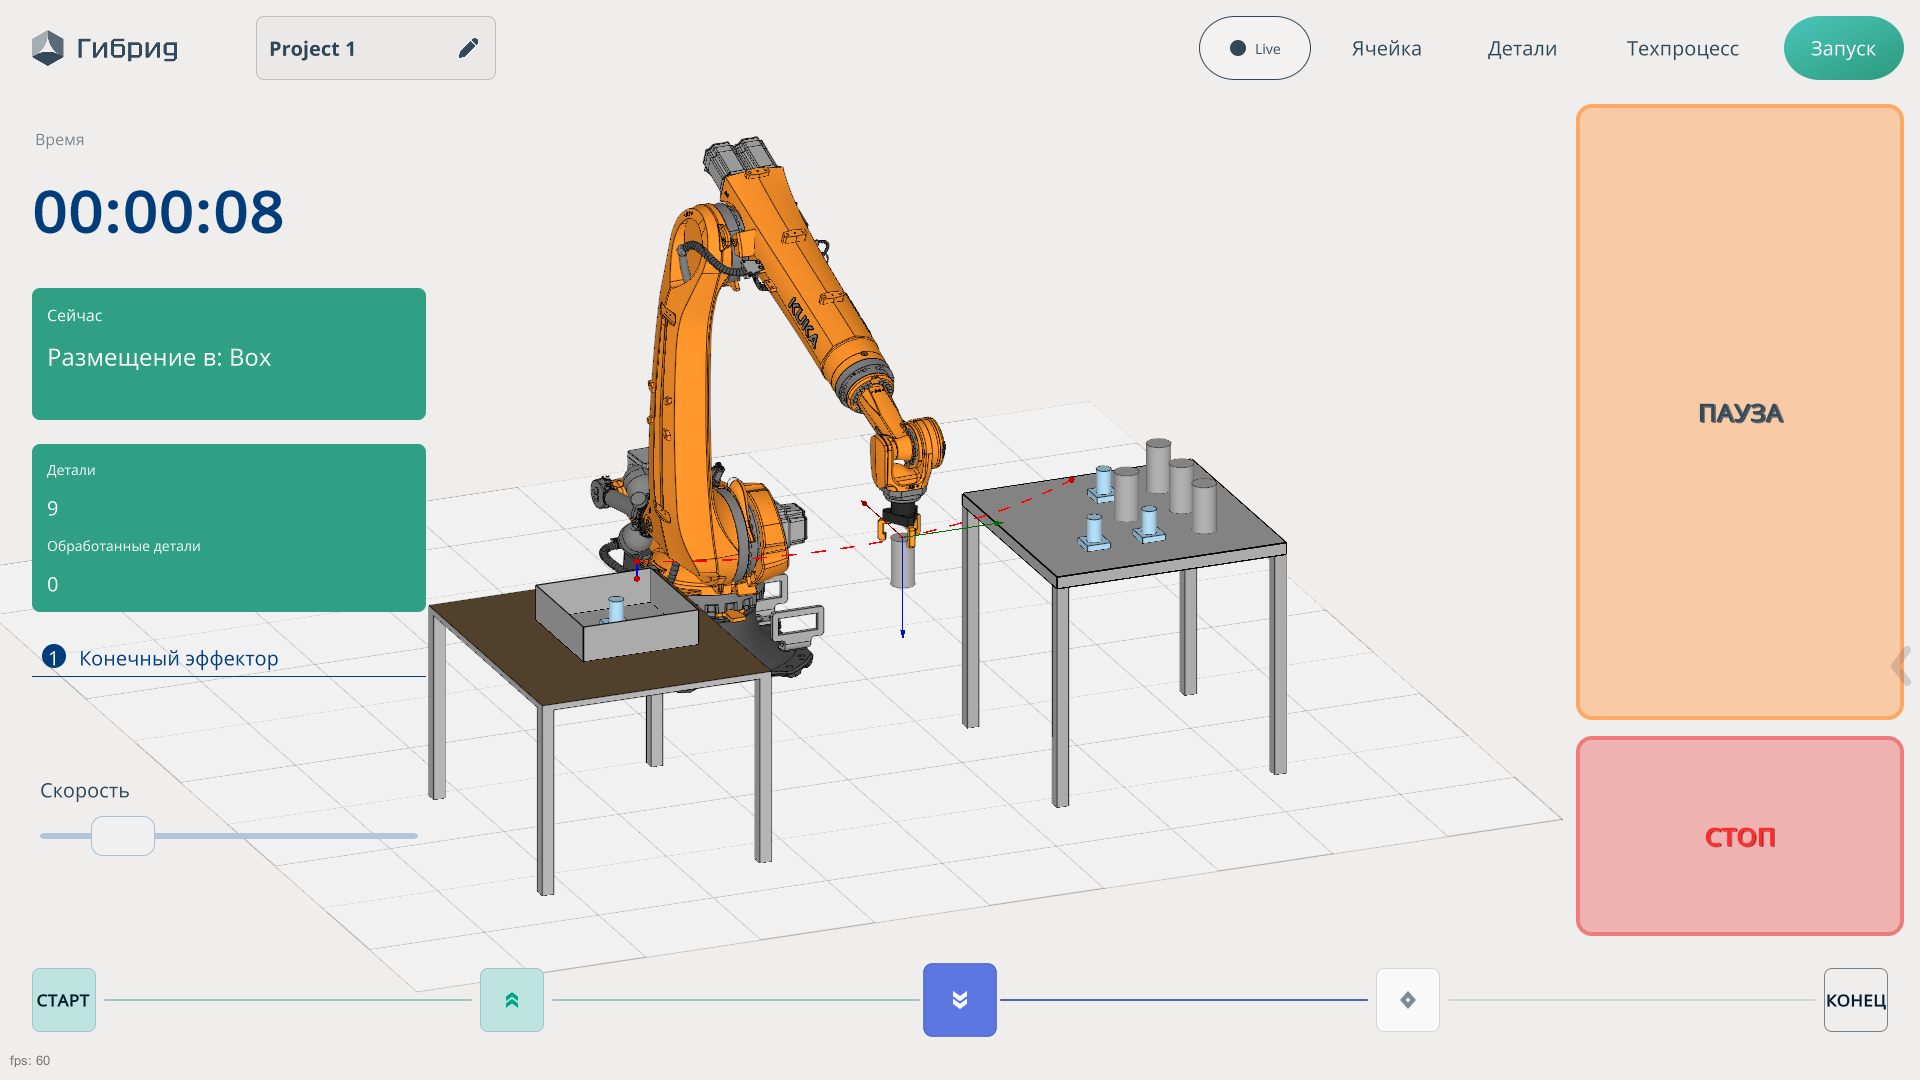Screen dimensions: 1920x1080
Task: Expand the Конечный эффектор section
Action: click(179, 658)
